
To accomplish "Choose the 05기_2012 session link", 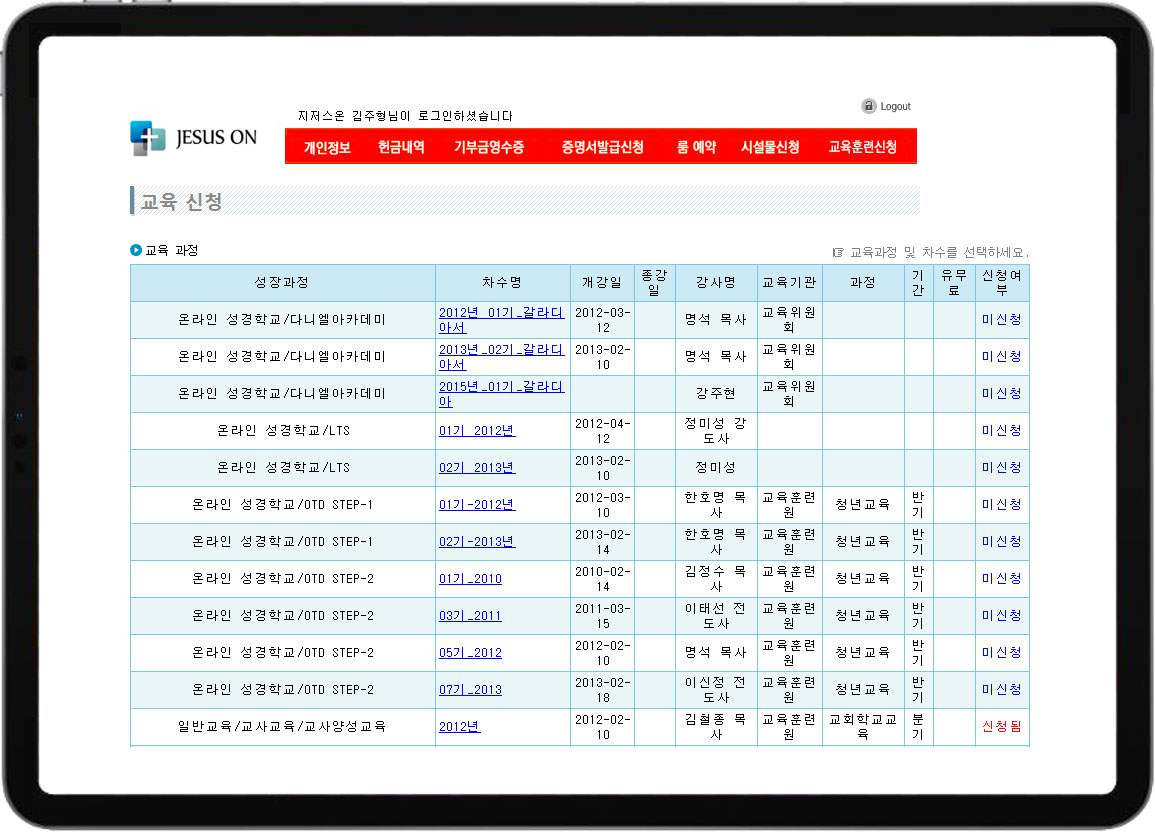I will (x=470, y=653).
